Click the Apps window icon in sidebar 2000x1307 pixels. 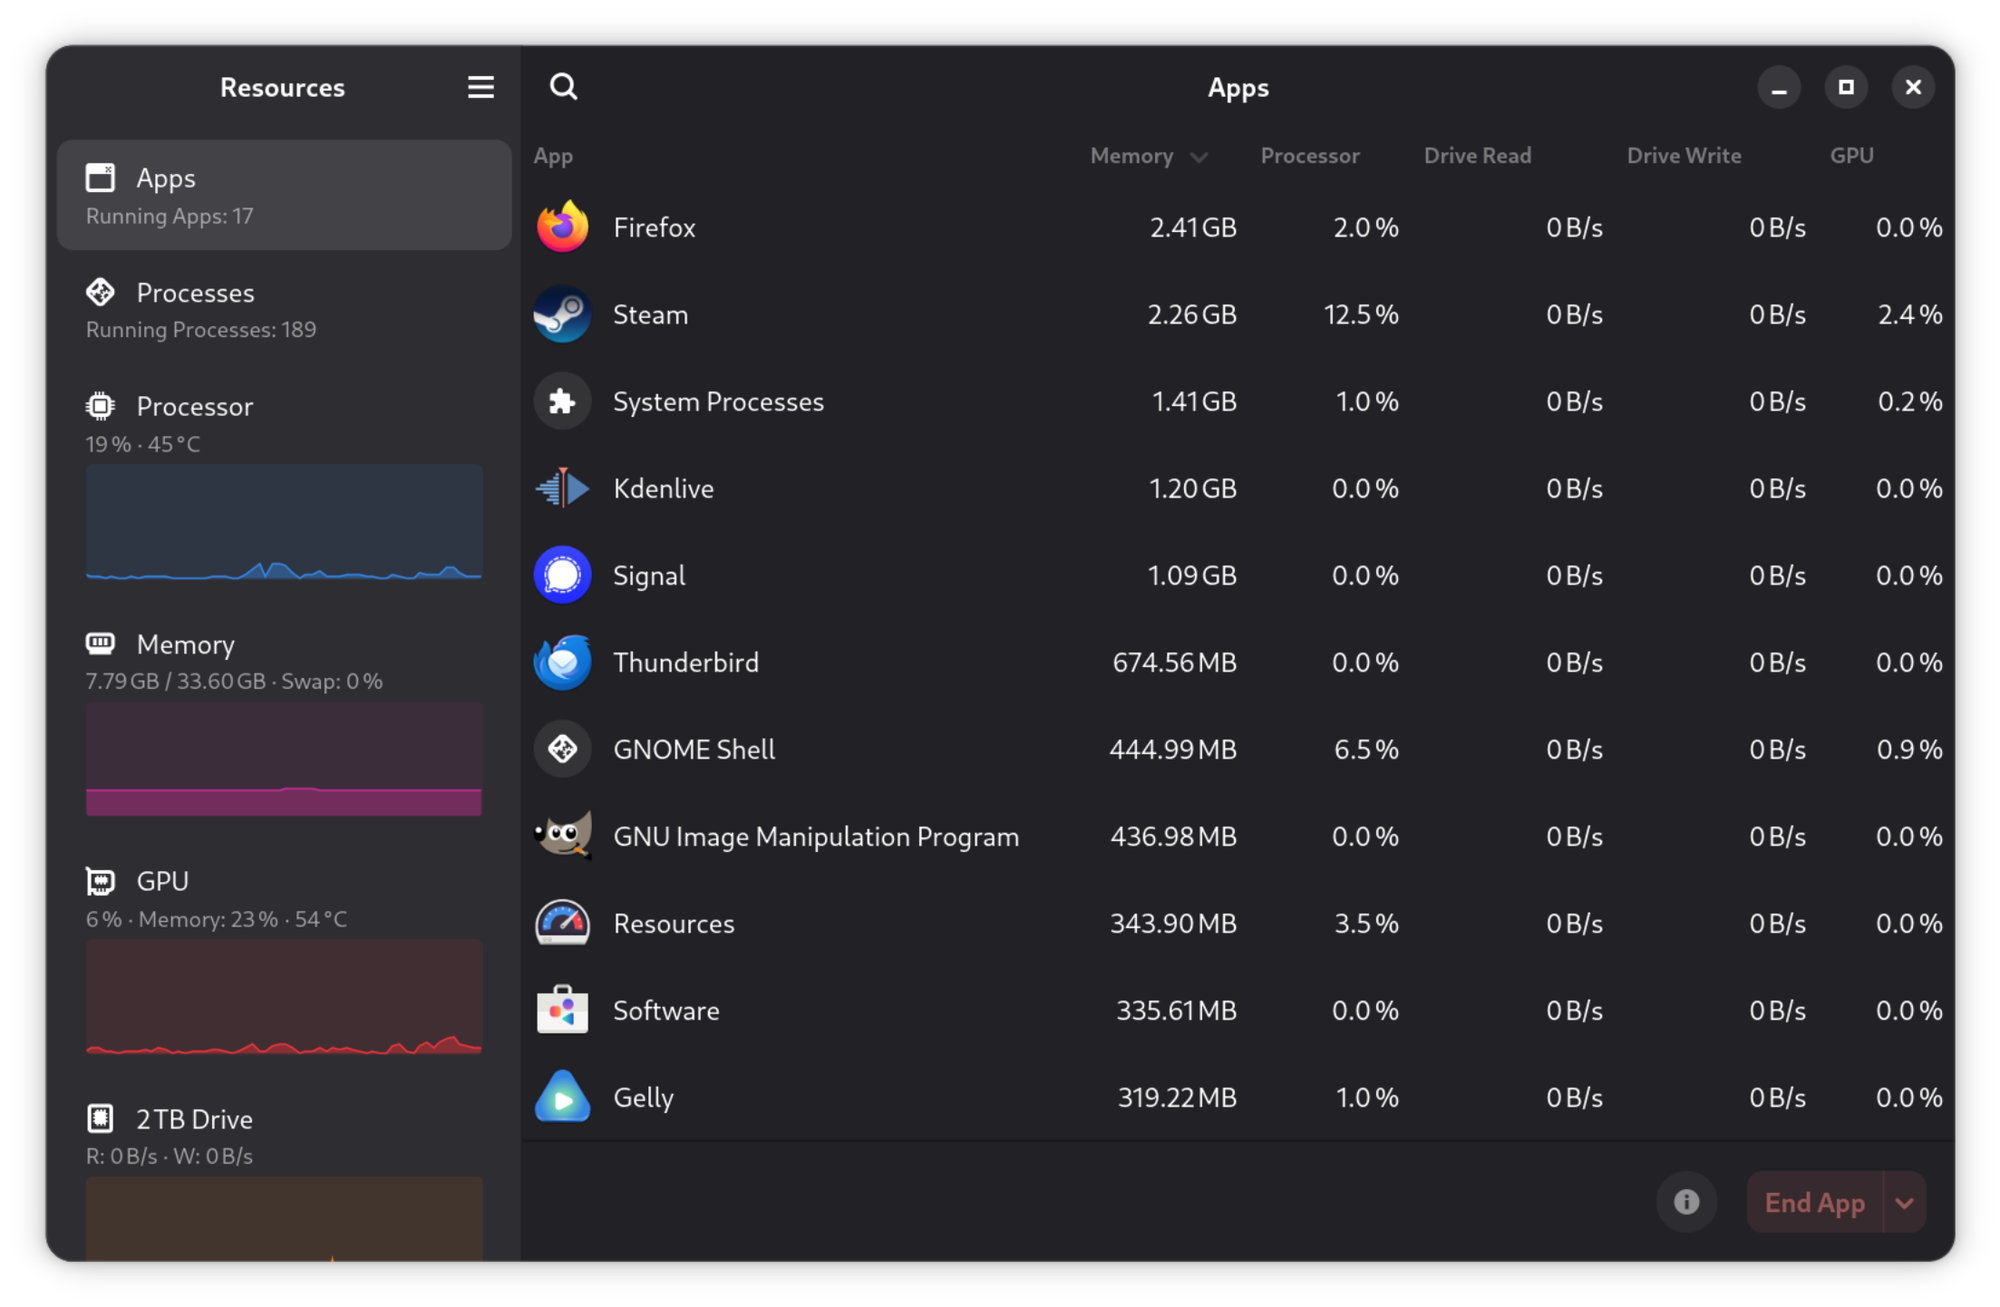(100, 178)
